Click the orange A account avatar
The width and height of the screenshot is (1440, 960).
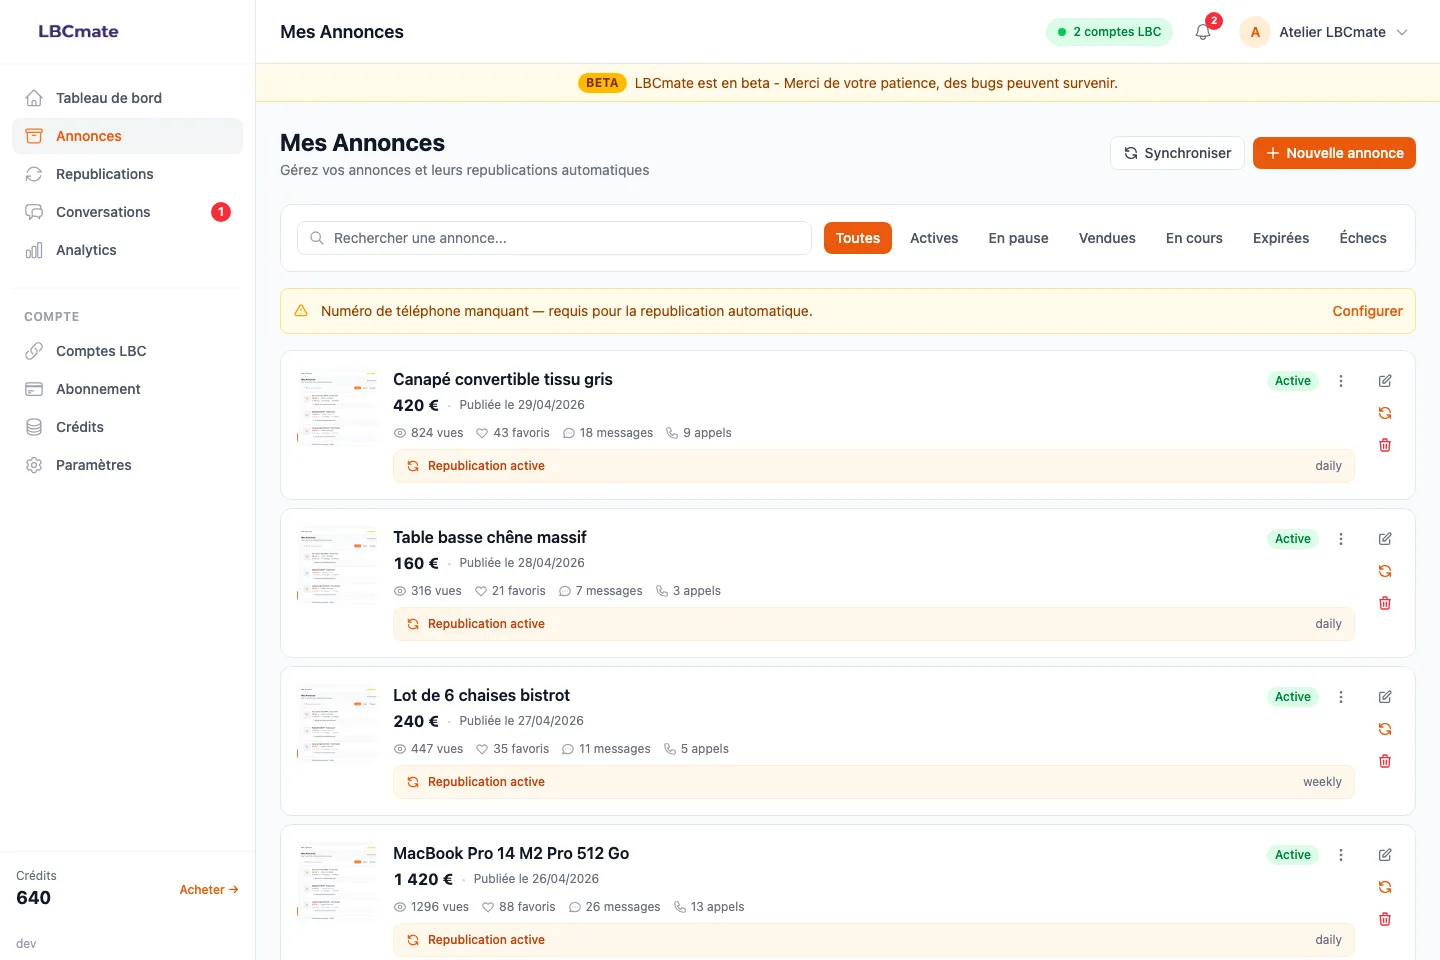[x=1255, y=32]
